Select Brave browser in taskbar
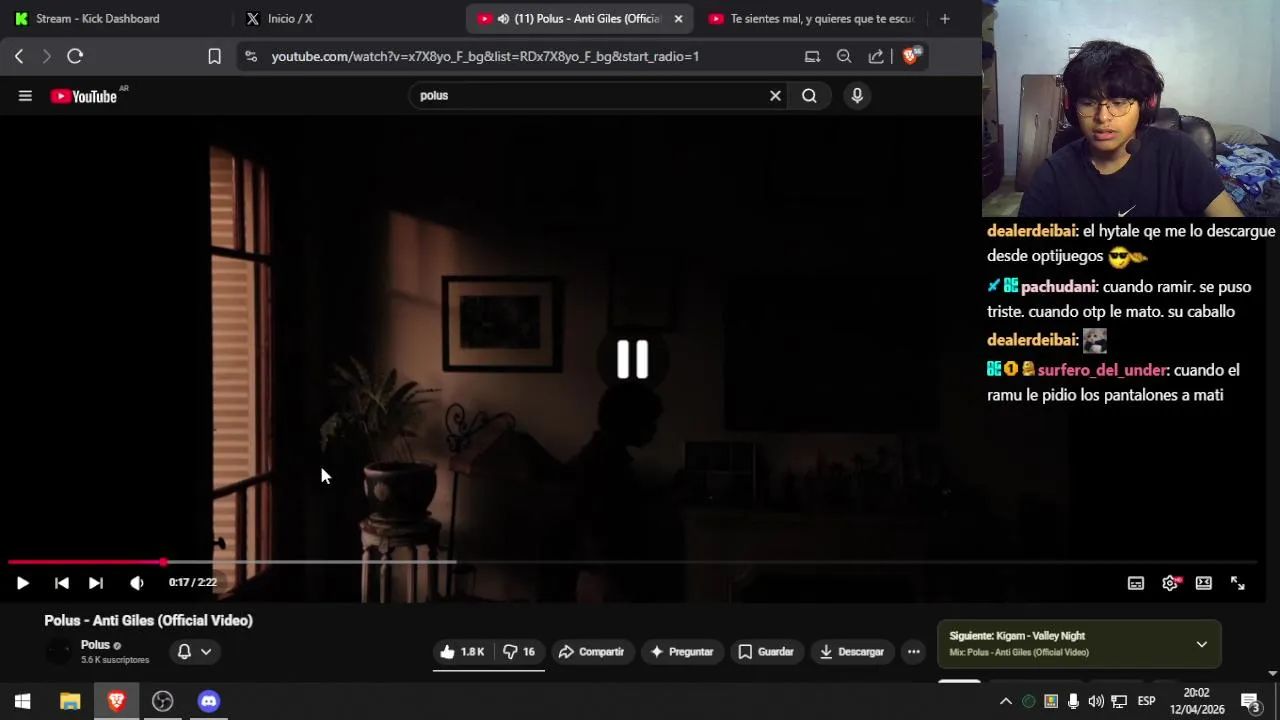1280x720 pixels. pyautogui.click(x=116, y=701)
